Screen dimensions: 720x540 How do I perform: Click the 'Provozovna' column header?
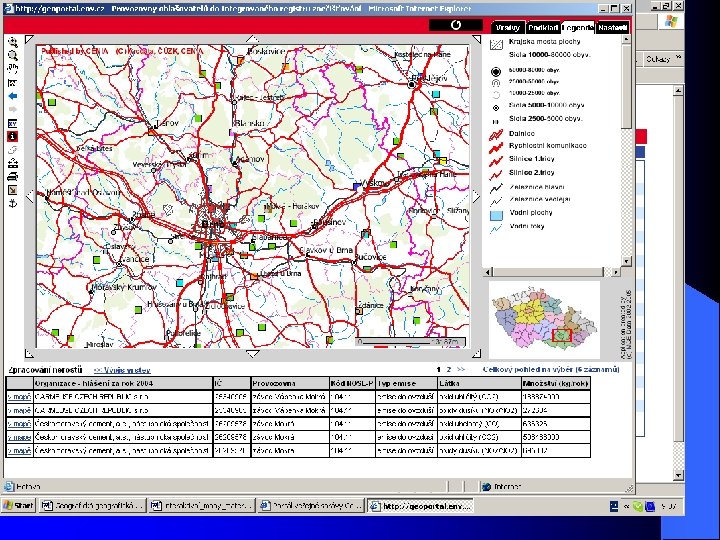[x=290, y=383]
